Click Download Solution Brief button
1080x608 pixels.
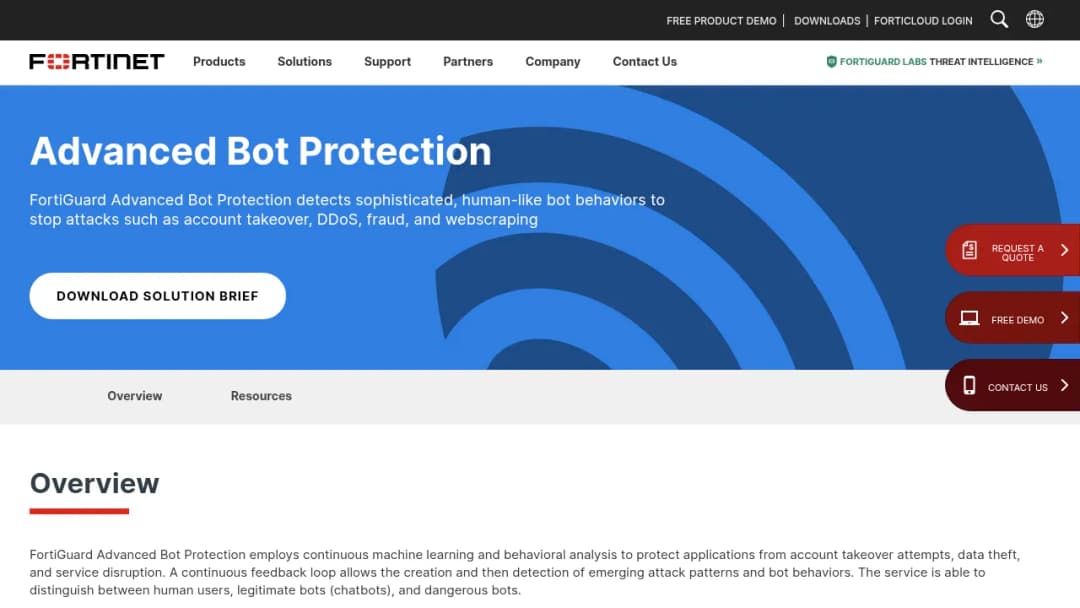click(x=158, y=296)
